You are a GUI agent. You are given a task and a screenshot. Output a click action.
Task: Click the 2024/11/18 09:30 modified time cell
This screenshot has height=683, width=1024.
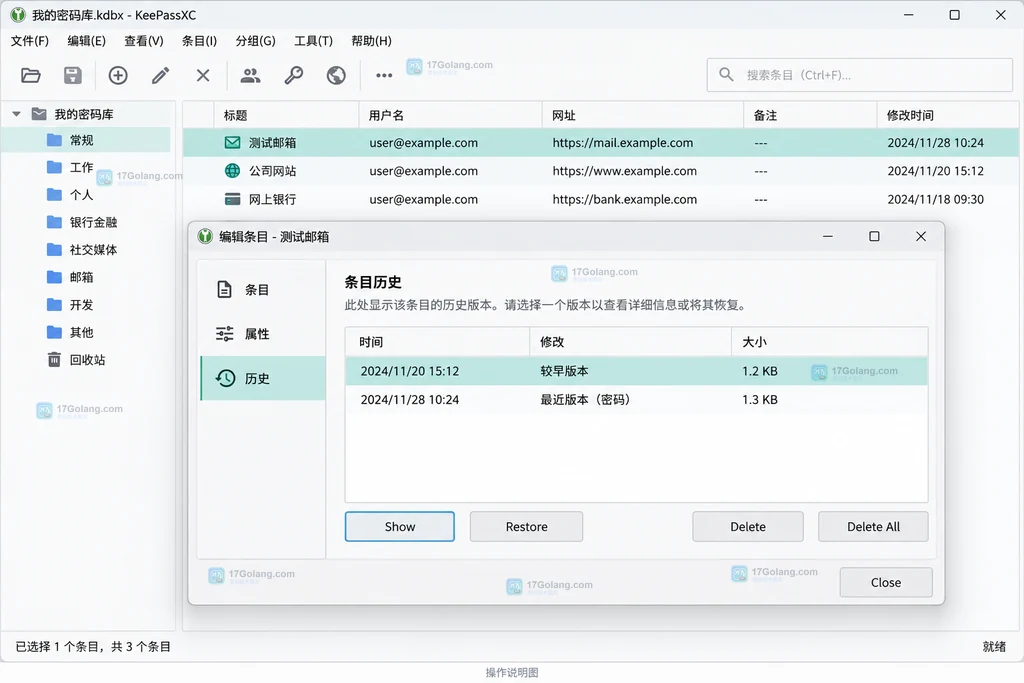(935, 199)
